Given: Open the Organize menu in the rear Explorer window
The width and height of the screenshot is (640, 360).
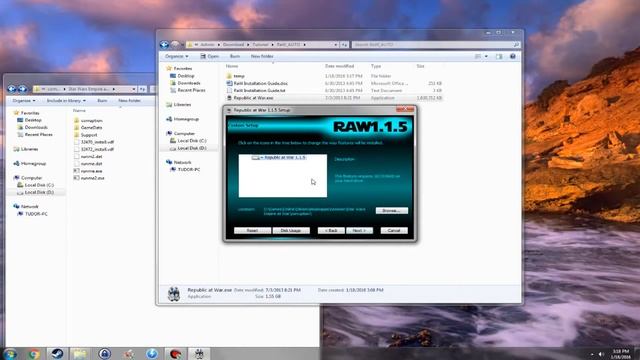Looking at the screenshot, I should coord(24,100).
